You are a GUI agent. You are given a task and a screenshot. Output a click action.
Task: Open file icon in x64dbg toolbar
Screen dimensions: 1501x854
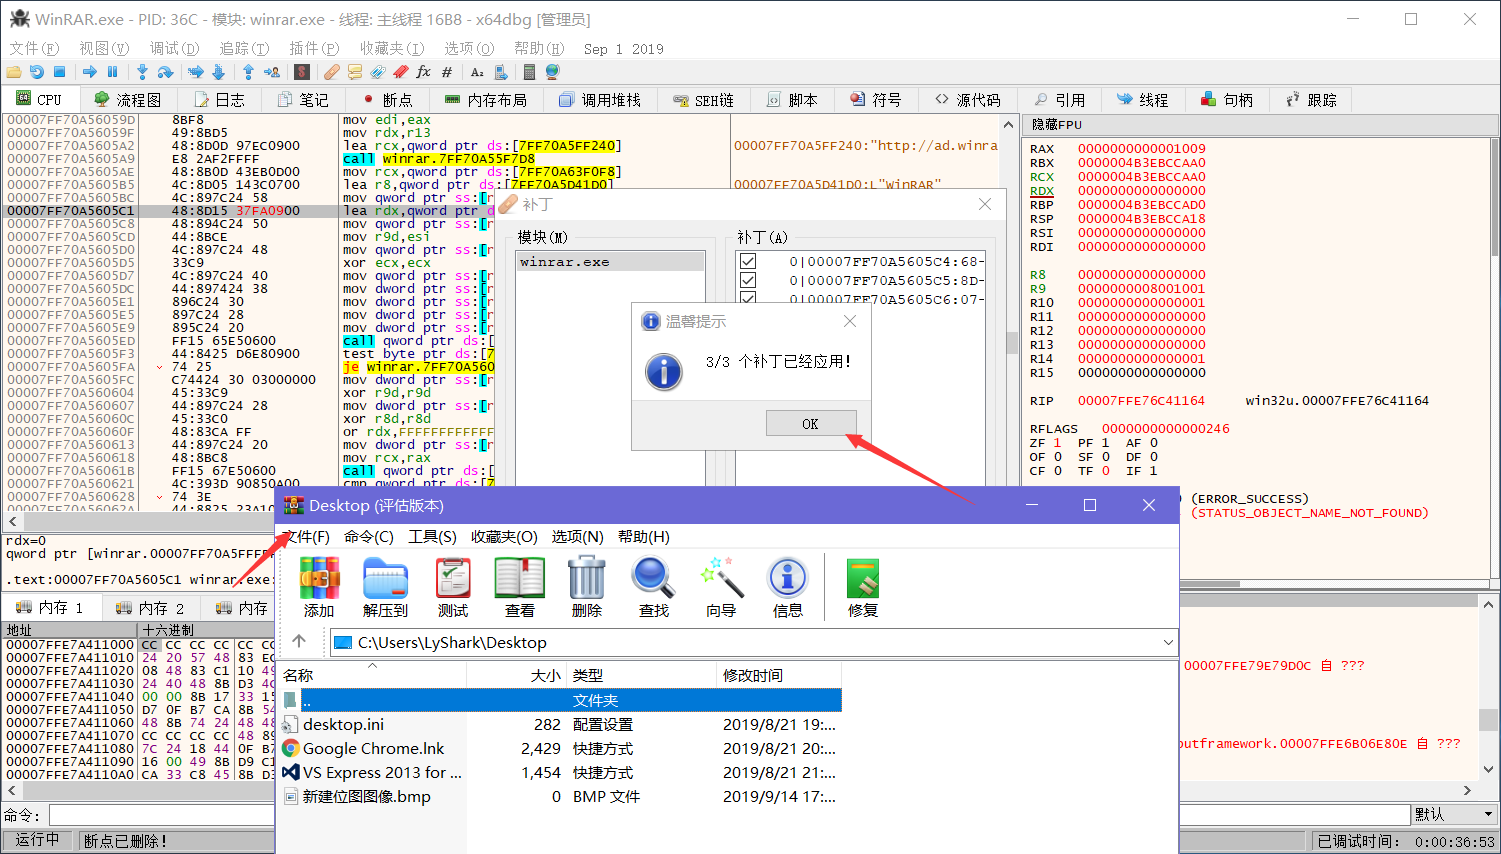pyautogui.click(x=14, y=72)
